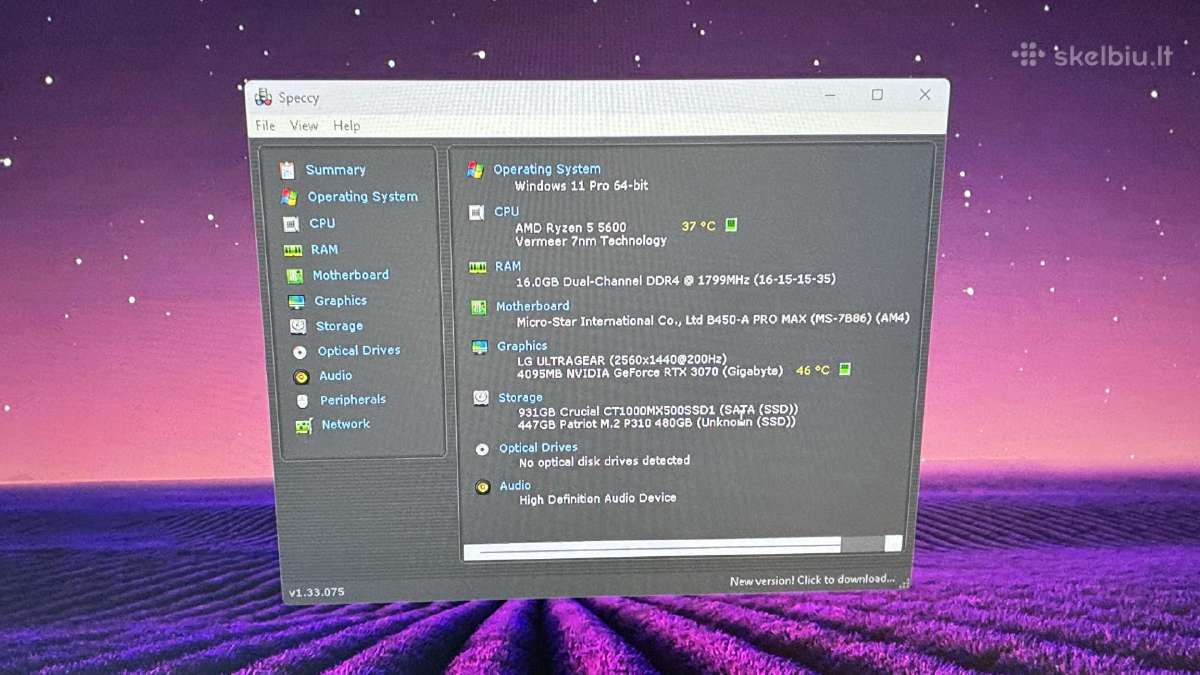Select the Peripherals sidebar icon
The height and width of the screenshot is (675, 1200).
click(x=302, y=401)
